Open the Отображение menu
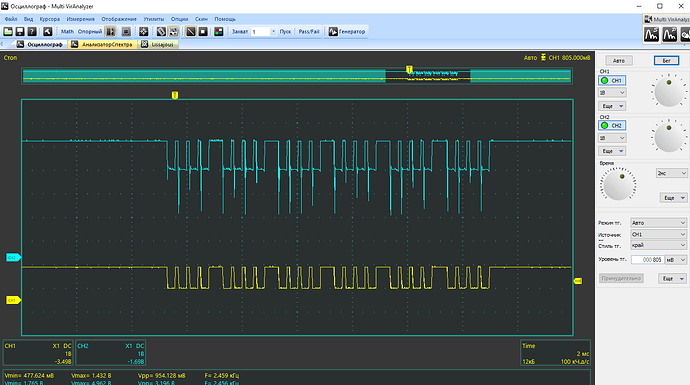Viewport: 690px width, 385px height. point(119,19)
